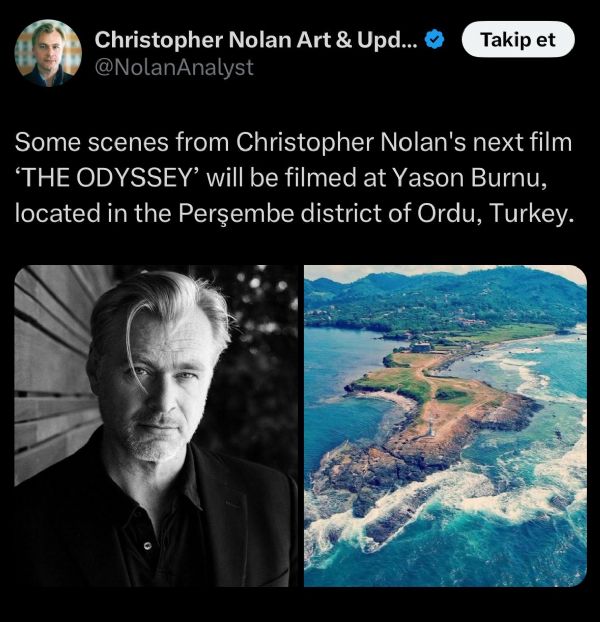Open the Christopher Nolan Art & Upd... name
The image size is (600, 622).
[x=256, y=40]
